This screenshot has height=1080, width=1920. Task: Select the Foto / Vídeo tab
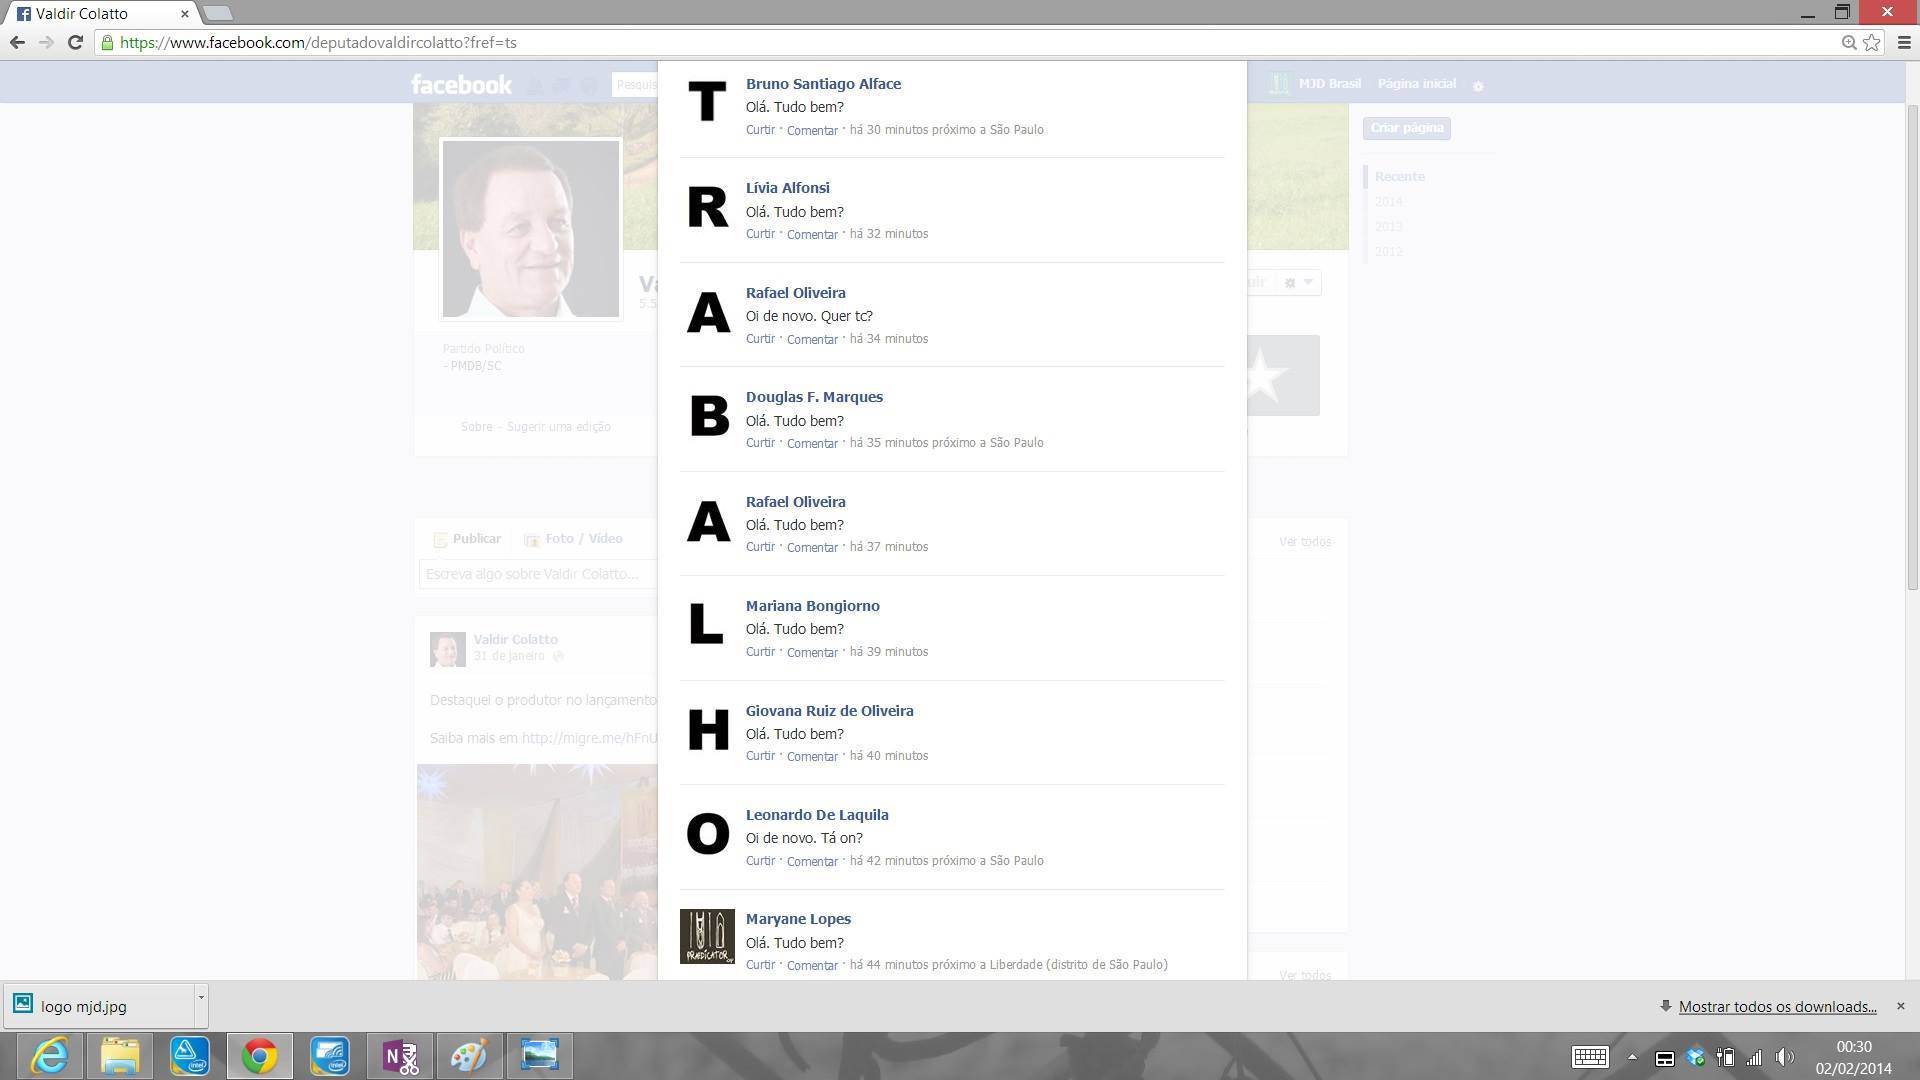click(573, 539)
